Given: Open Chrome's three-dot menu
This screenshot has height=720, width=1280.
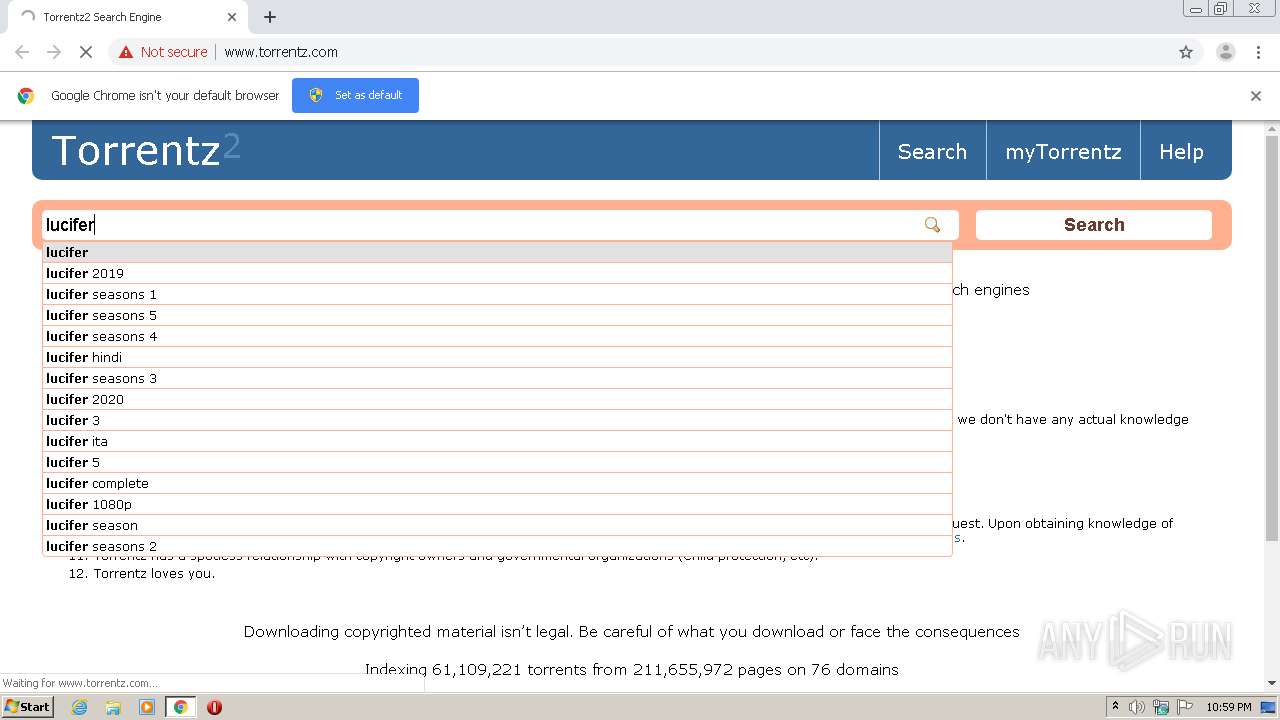Looking at the screenshot, I should click(x=1259, y=52).
